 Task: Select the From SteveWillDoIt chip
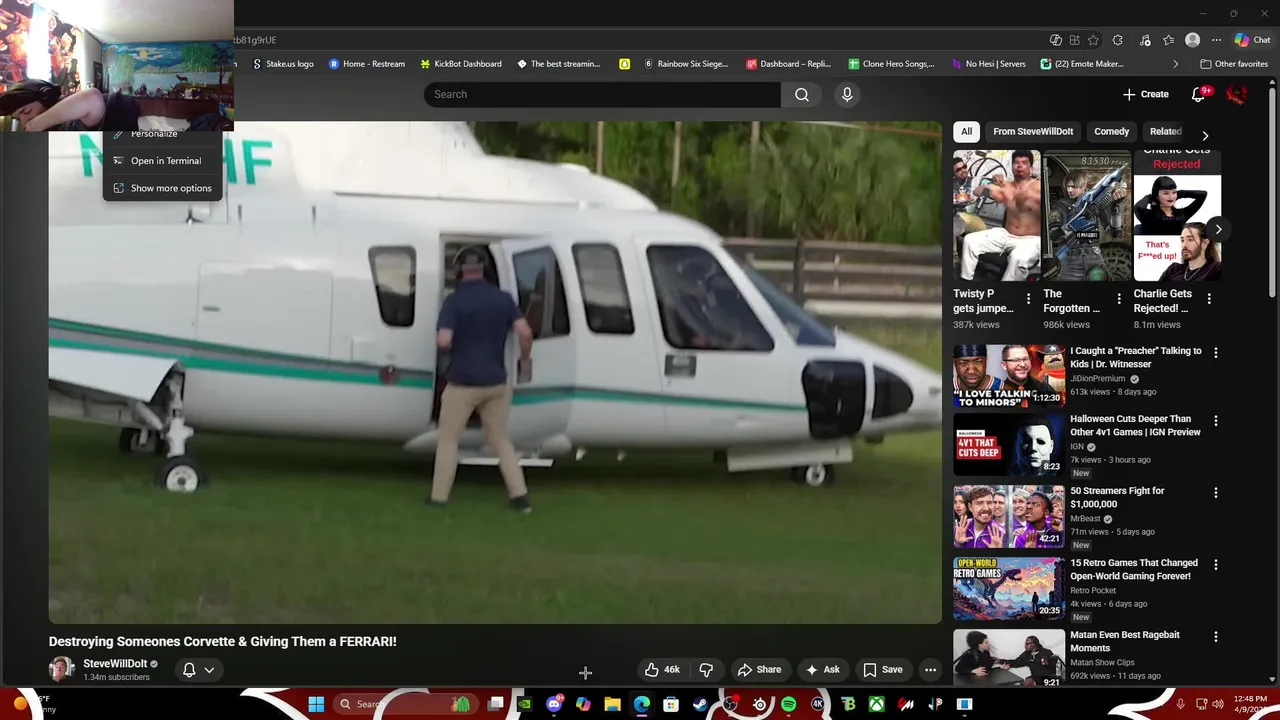pos(1033,132)
